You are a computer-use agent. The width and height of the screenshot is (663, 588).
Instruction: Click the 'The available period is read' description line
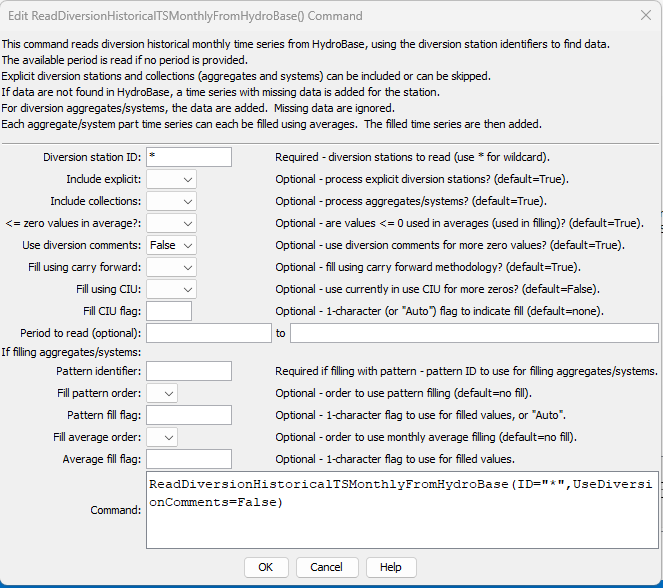tap(125, 60)
